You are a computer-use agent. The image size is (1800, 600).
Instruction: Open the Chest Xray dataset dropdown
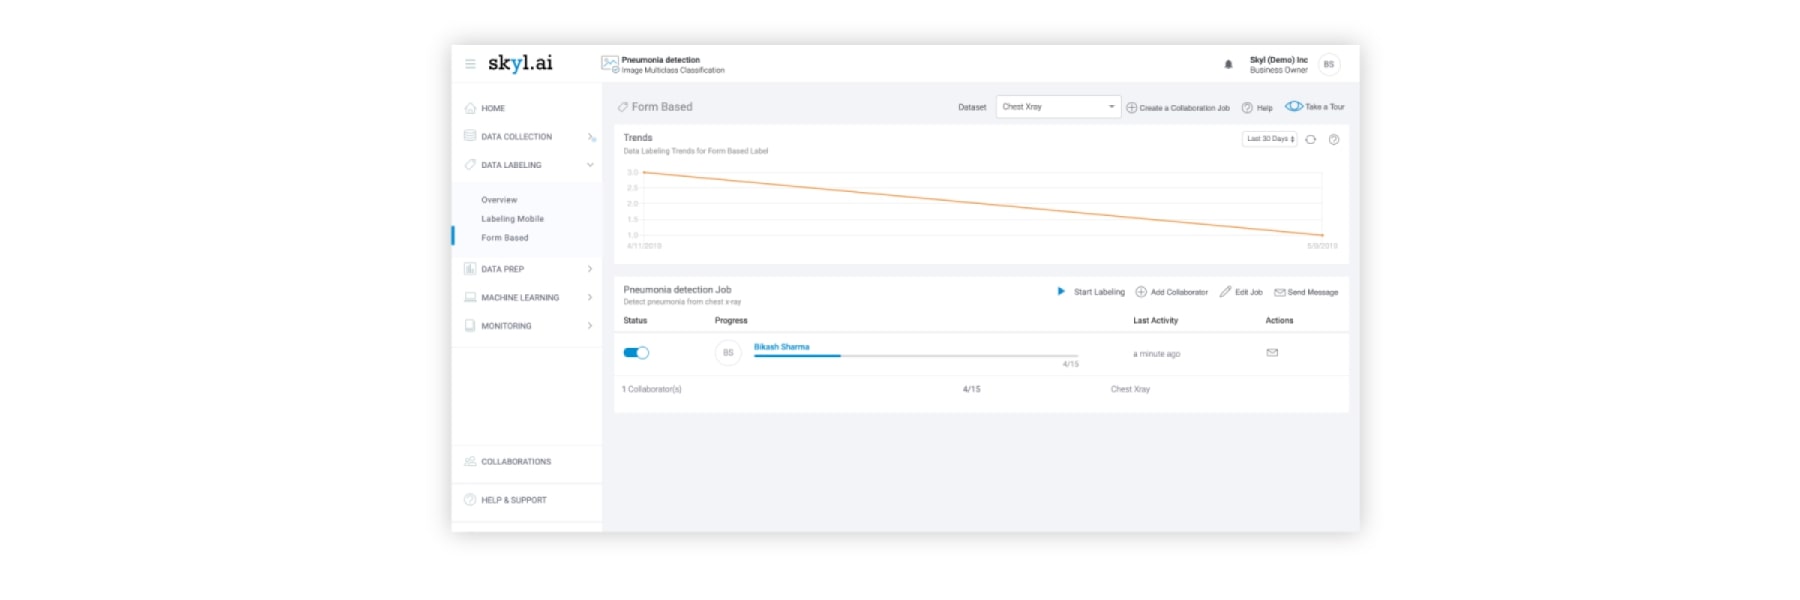[x=1057, y=107]
